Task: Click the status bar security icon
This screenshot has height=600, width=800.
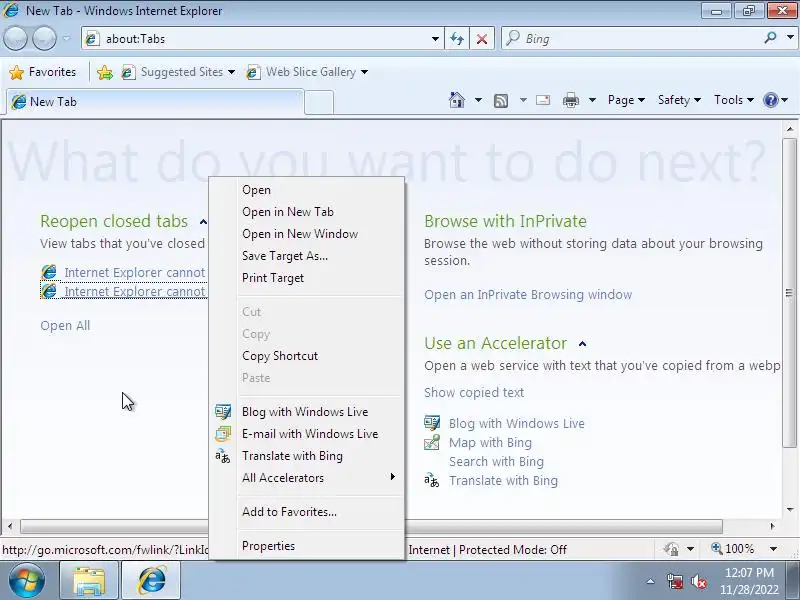Action: pos(671,549)
